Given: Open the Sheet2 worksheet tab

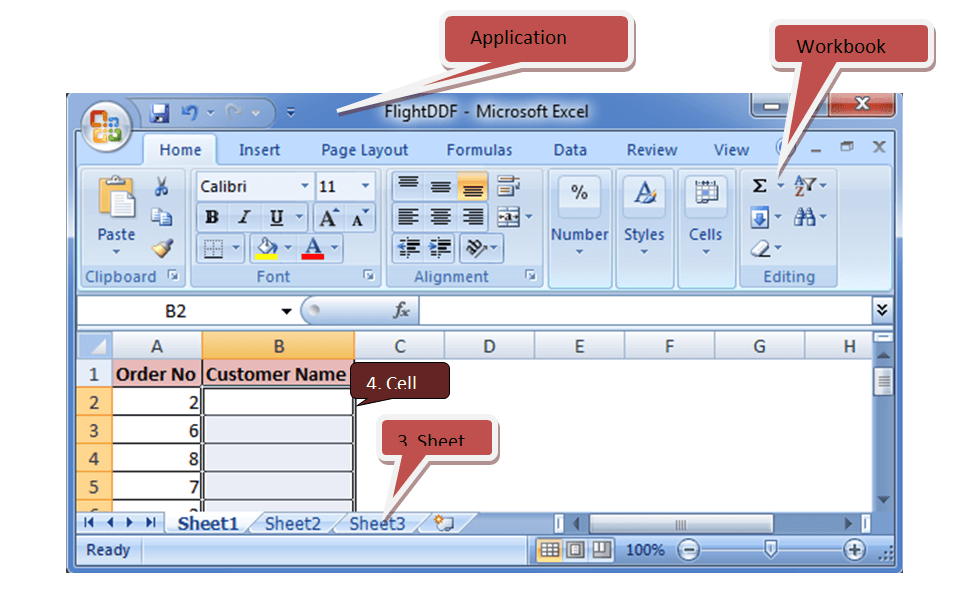Looking at the screenshot, I should click(292, 523).
